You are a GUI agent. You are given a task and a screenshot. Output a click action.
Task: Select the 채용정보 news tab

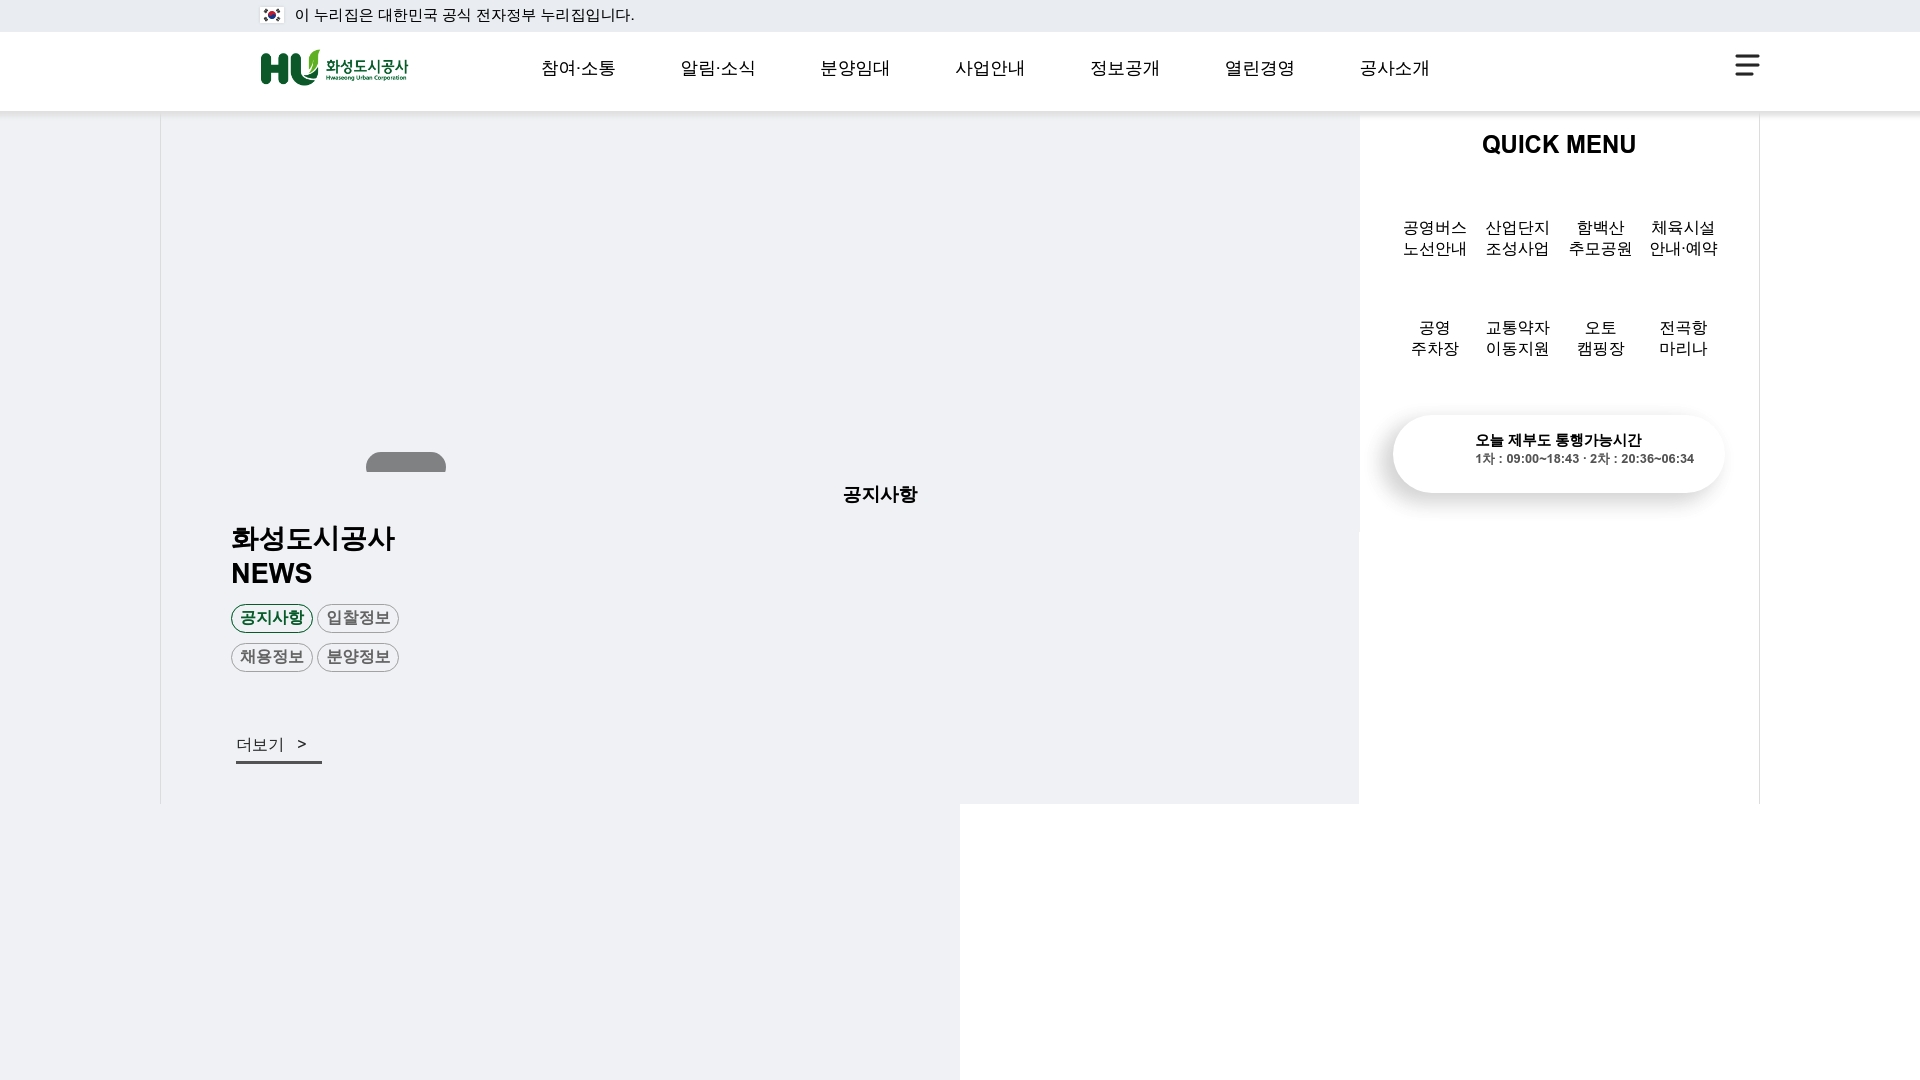272,657
